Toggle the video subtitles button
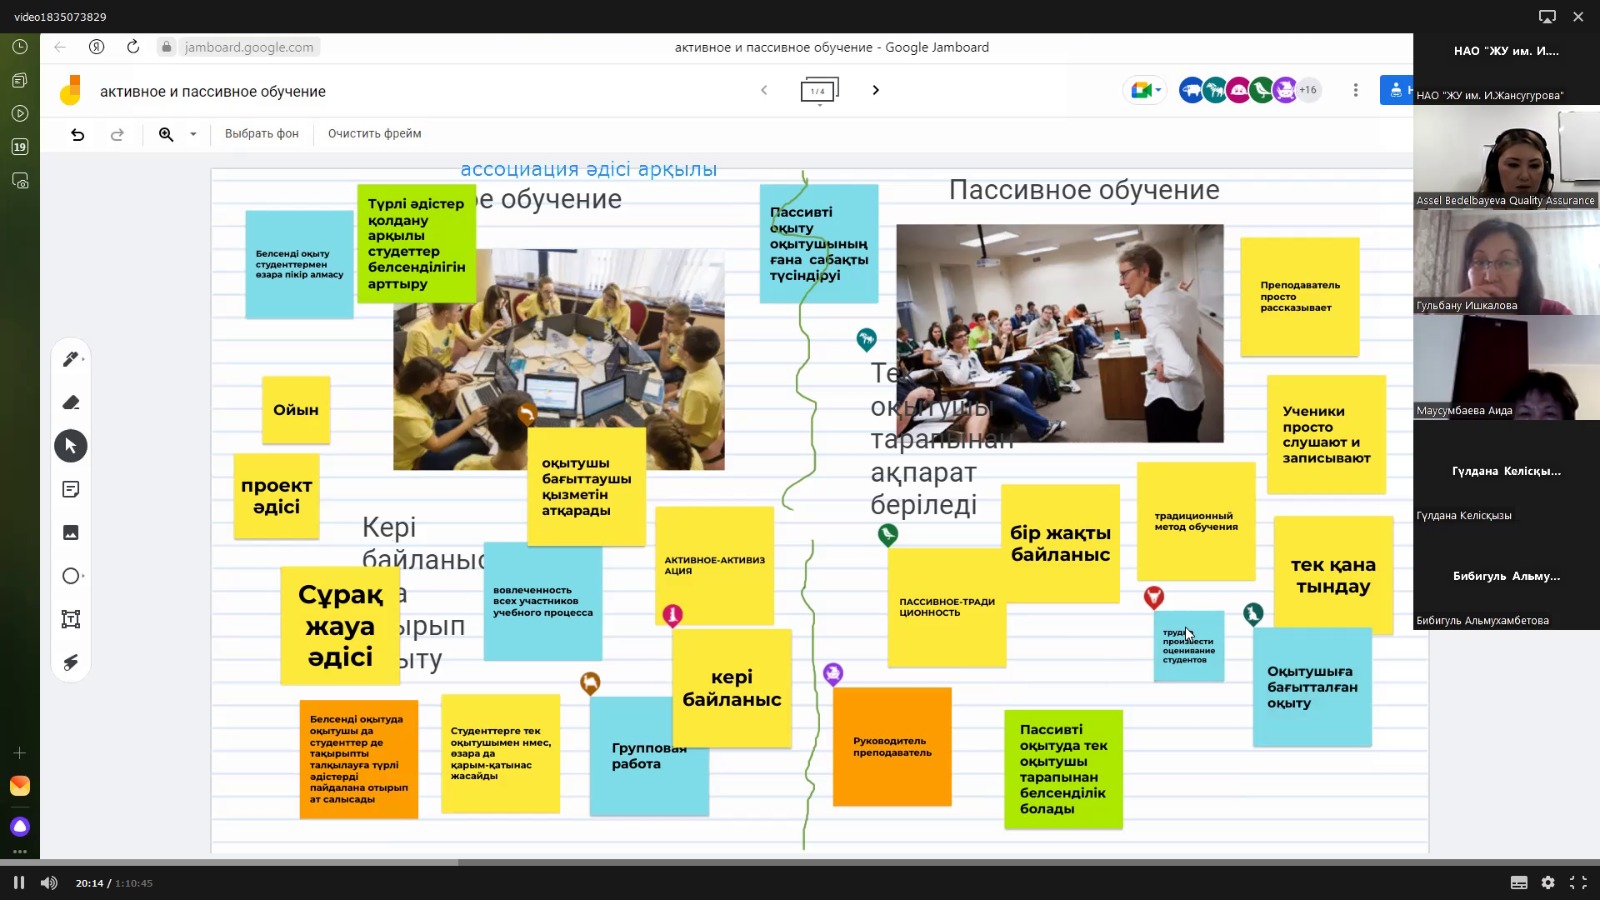This screenshot has height=900, width=1600. (x=1519, y=883)
